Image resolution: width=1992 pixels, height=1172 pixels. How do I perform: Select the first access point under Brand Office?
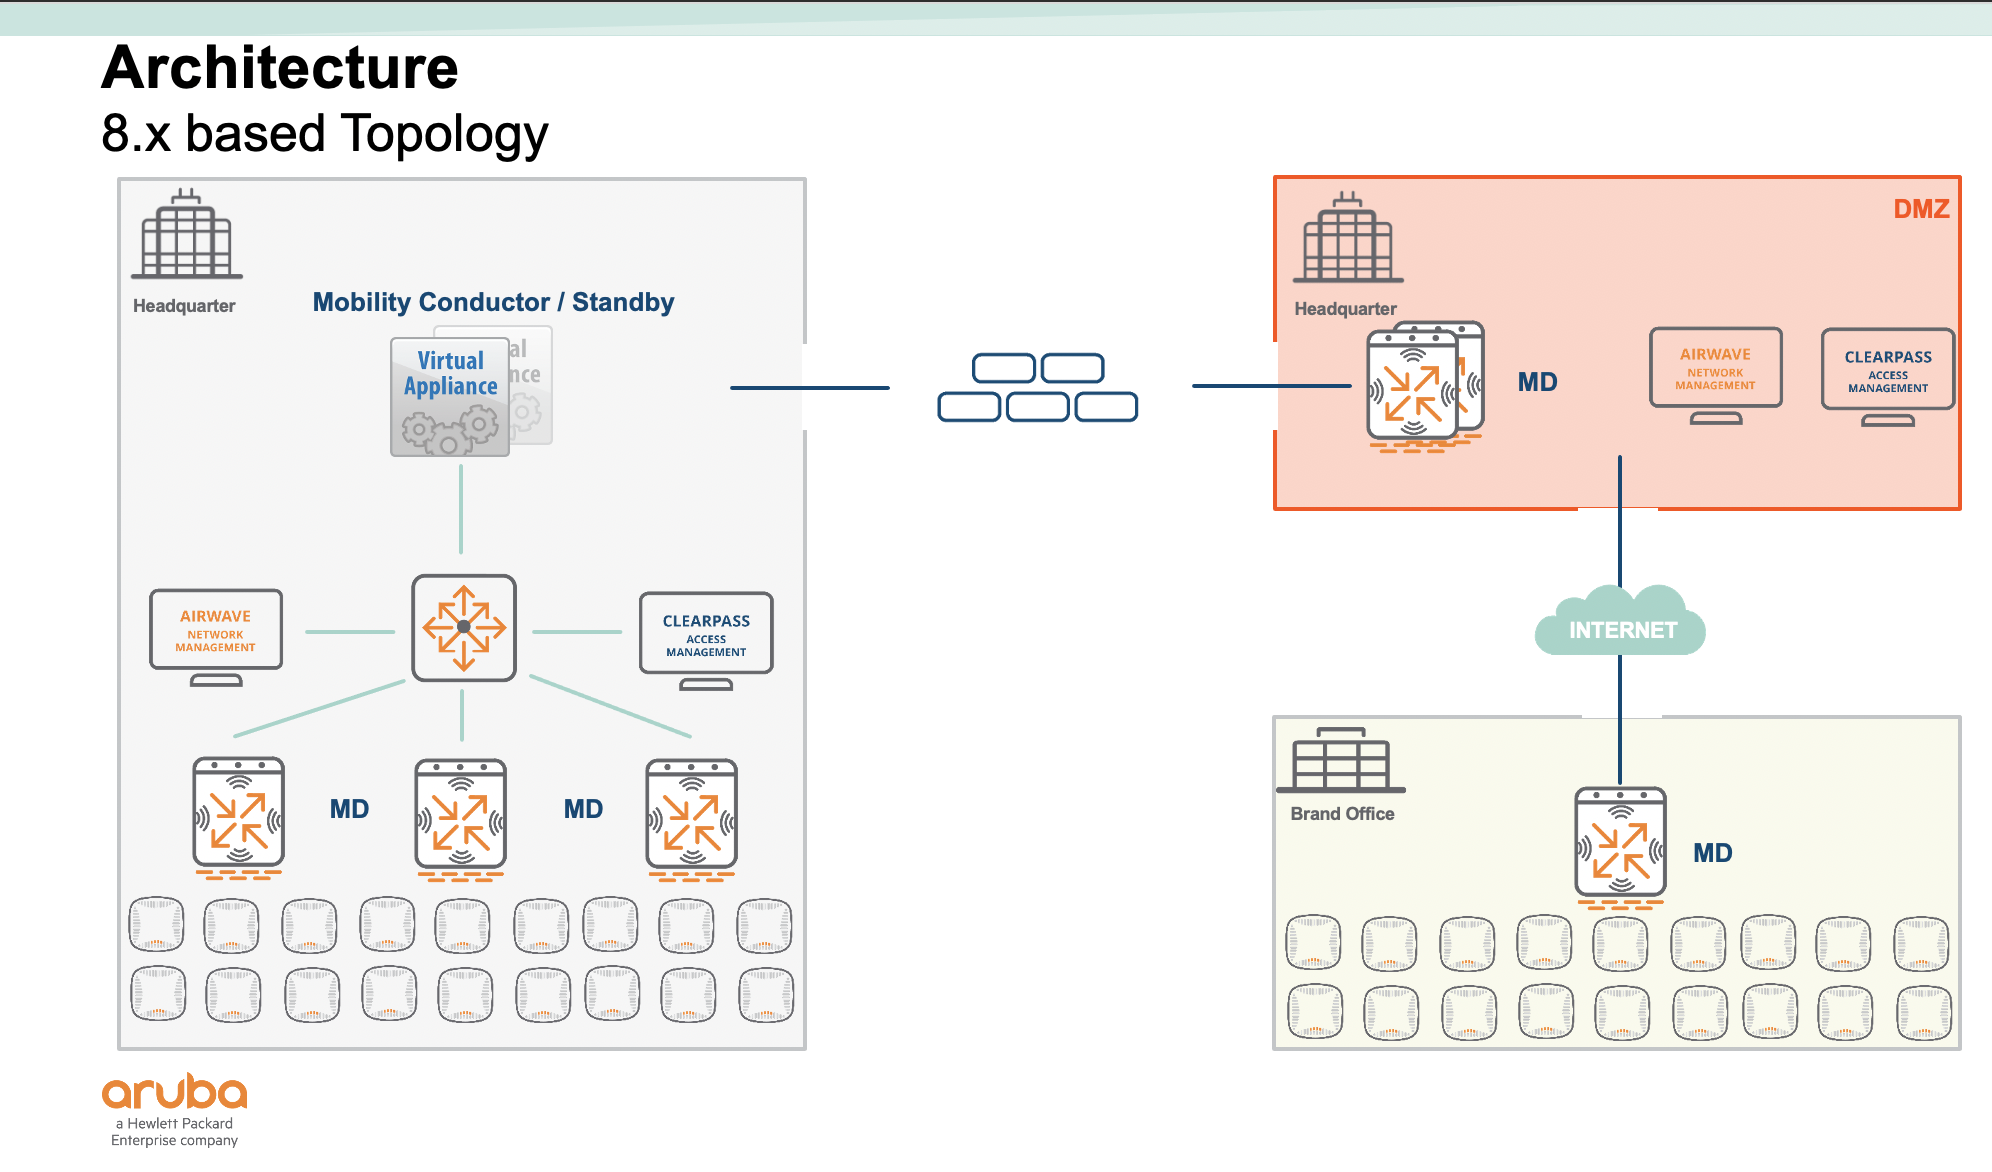1313,942
